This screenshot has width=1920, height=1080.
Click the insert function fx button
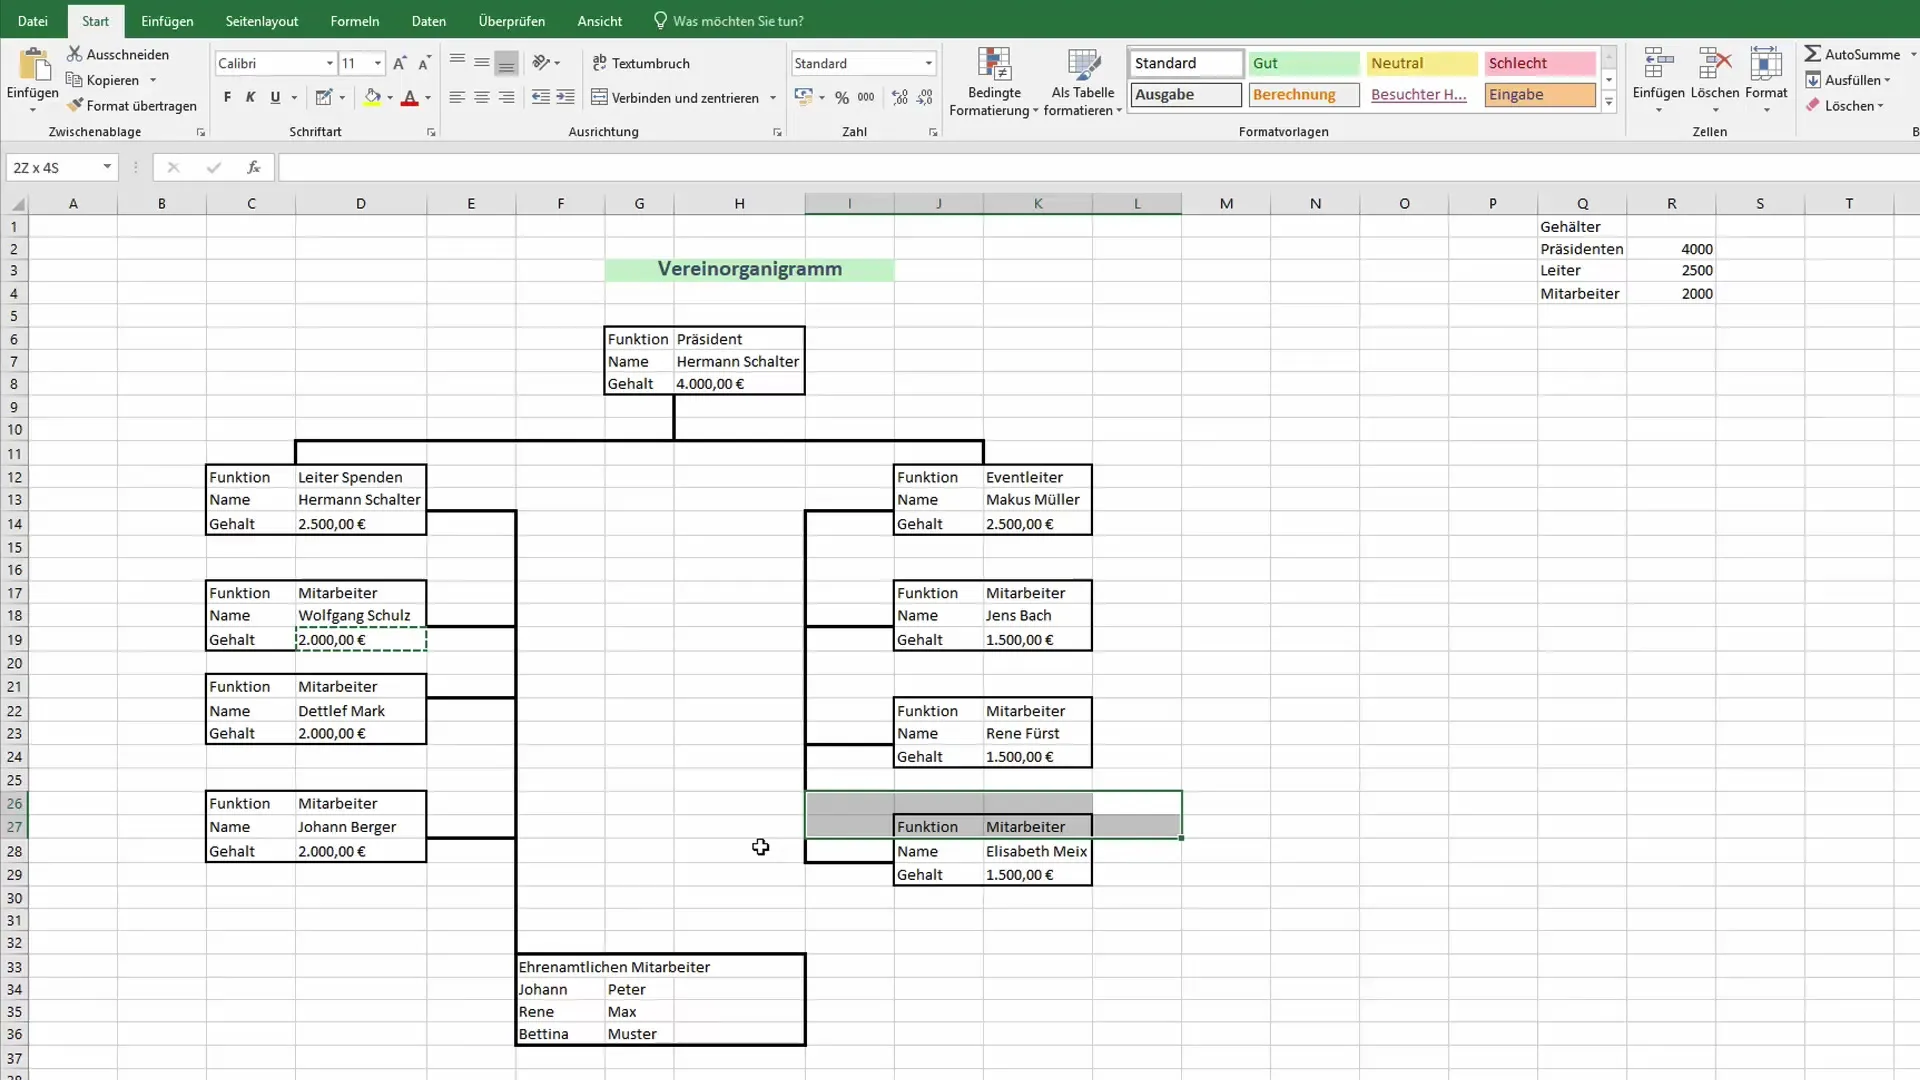coord(254,167)
